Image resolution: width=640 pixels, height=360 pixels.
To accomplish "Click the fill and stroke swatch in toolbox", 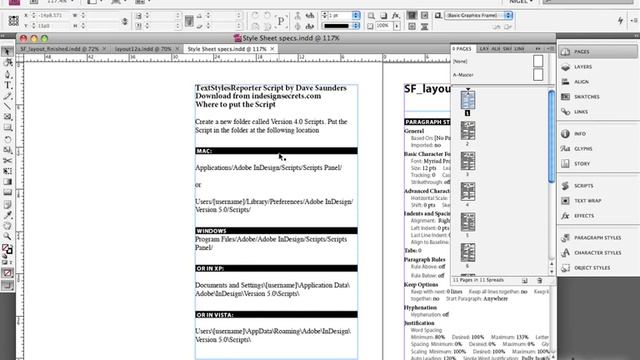I will click(7, 248).
